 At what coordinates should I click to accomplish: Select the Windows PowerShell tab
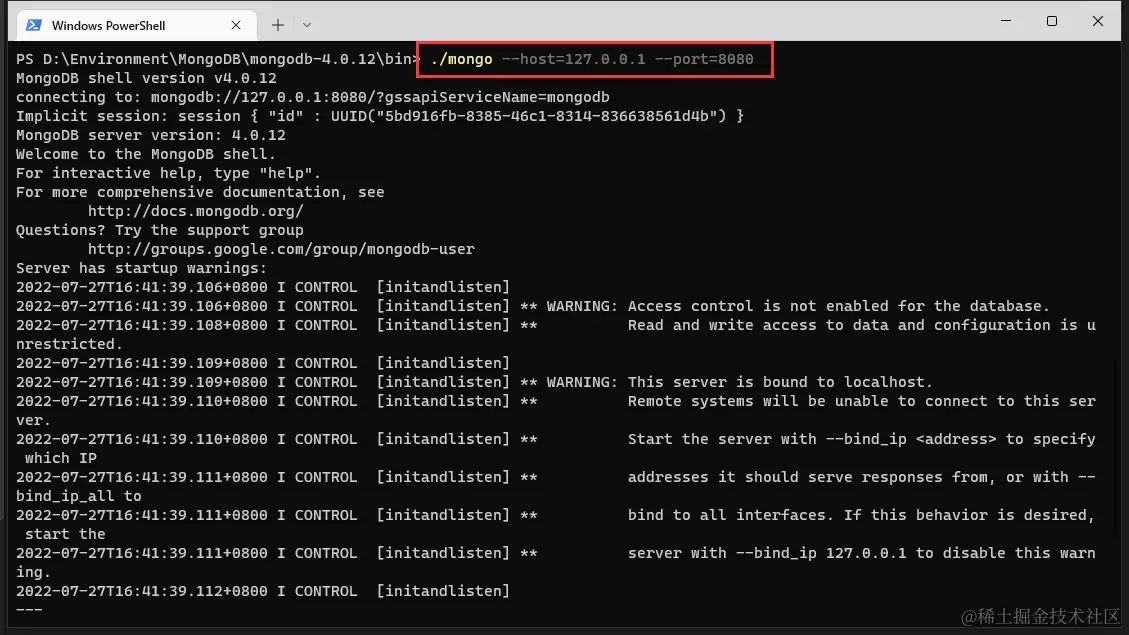135,25
